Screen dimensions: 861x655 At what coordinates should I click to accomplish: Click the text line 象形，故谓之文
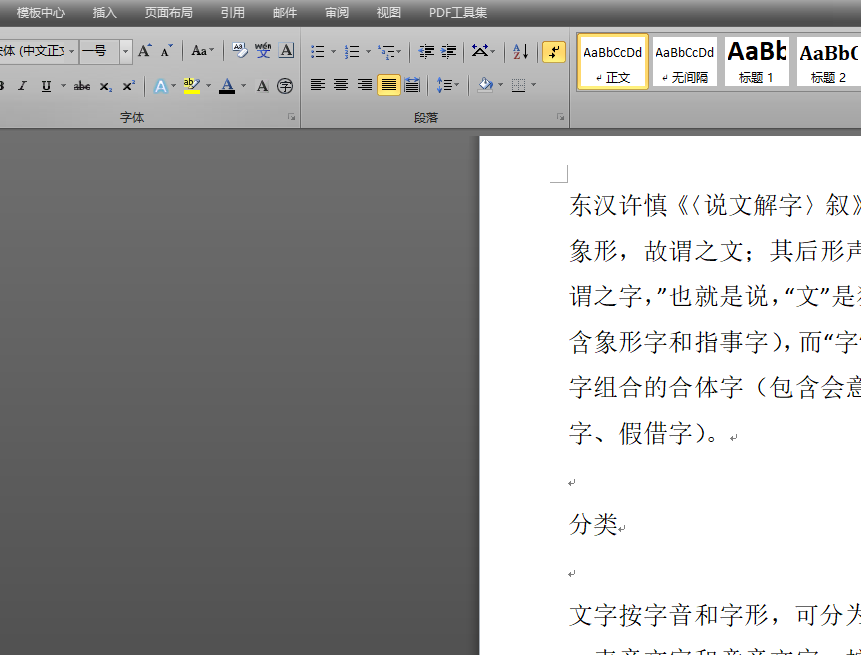coord(656,251)
